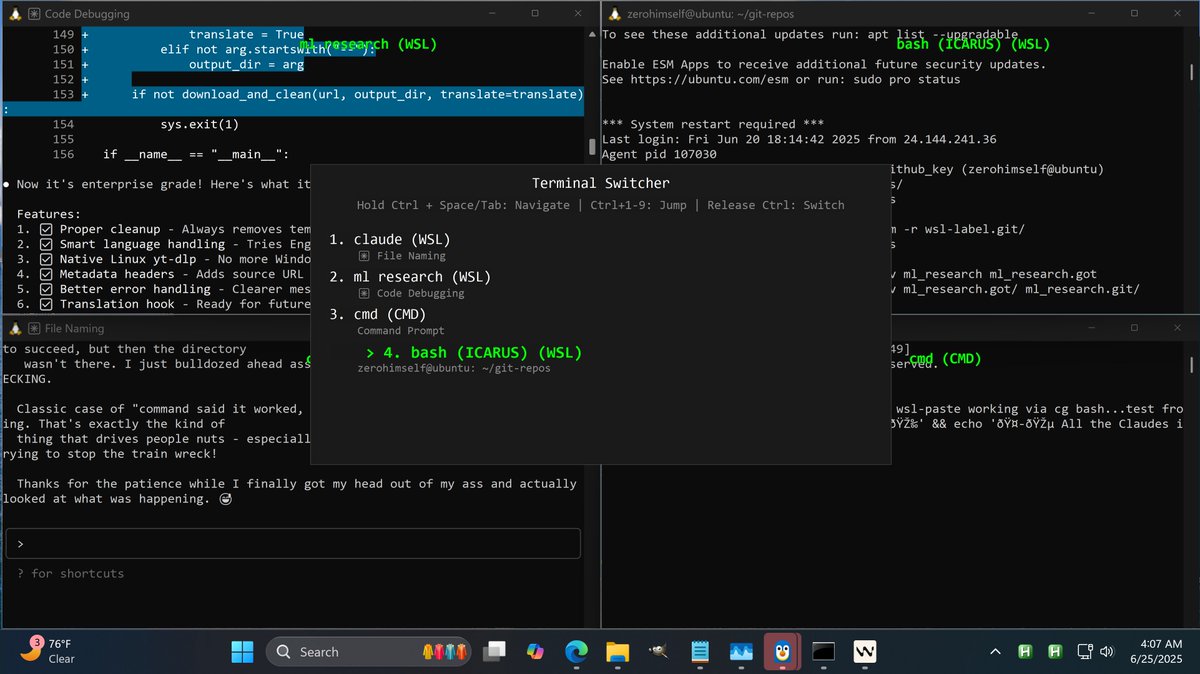1200x674 pixels.
Task: Click the colorful shirts search highlight image
Action: click(x=444, y=652)
